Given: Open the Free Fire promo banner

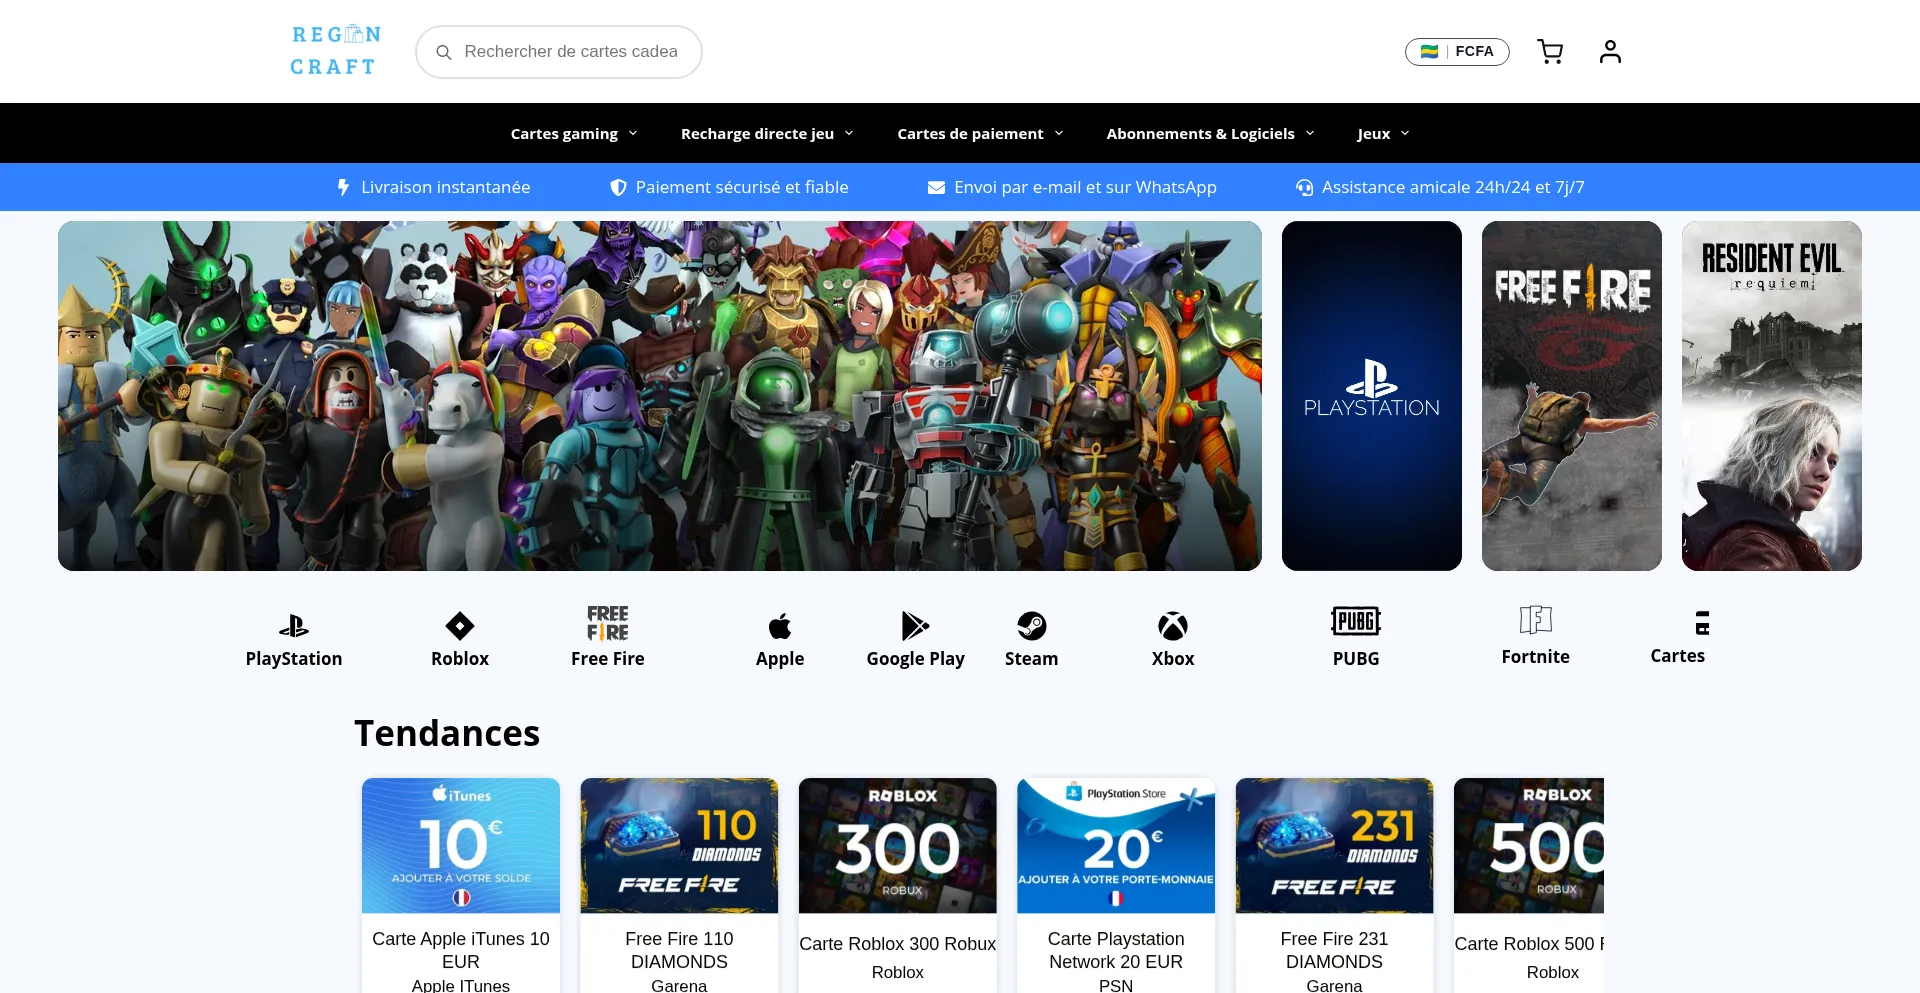Looking at the screenshot, I should tap(1572, 396).
